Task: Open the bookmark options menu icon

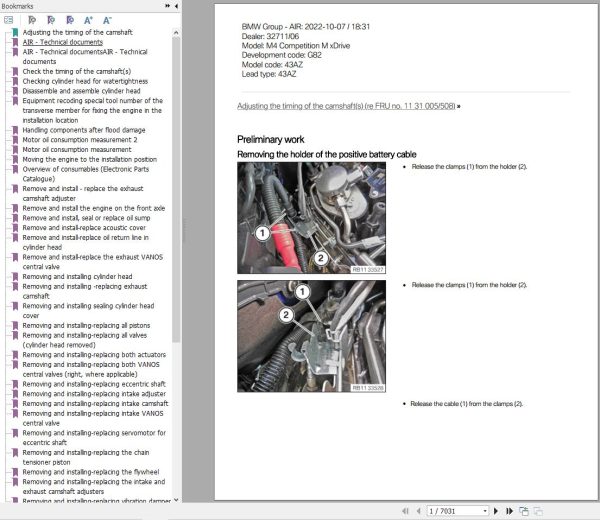Action: tap(8, 20)
